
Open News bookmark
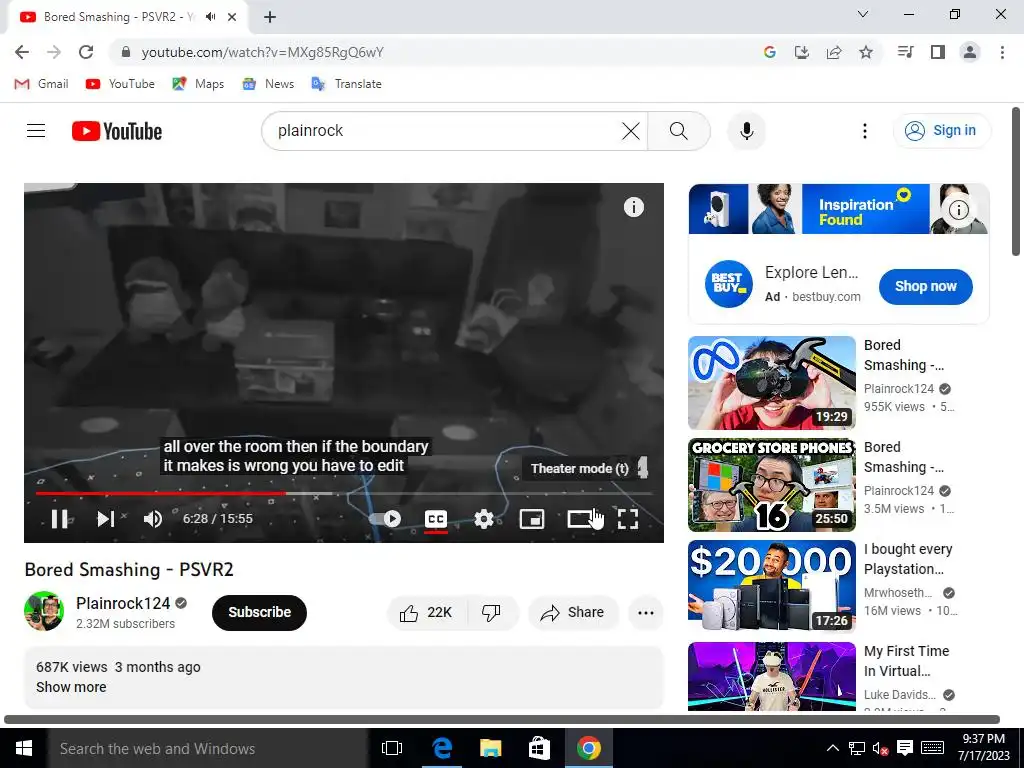click(268, 84)
